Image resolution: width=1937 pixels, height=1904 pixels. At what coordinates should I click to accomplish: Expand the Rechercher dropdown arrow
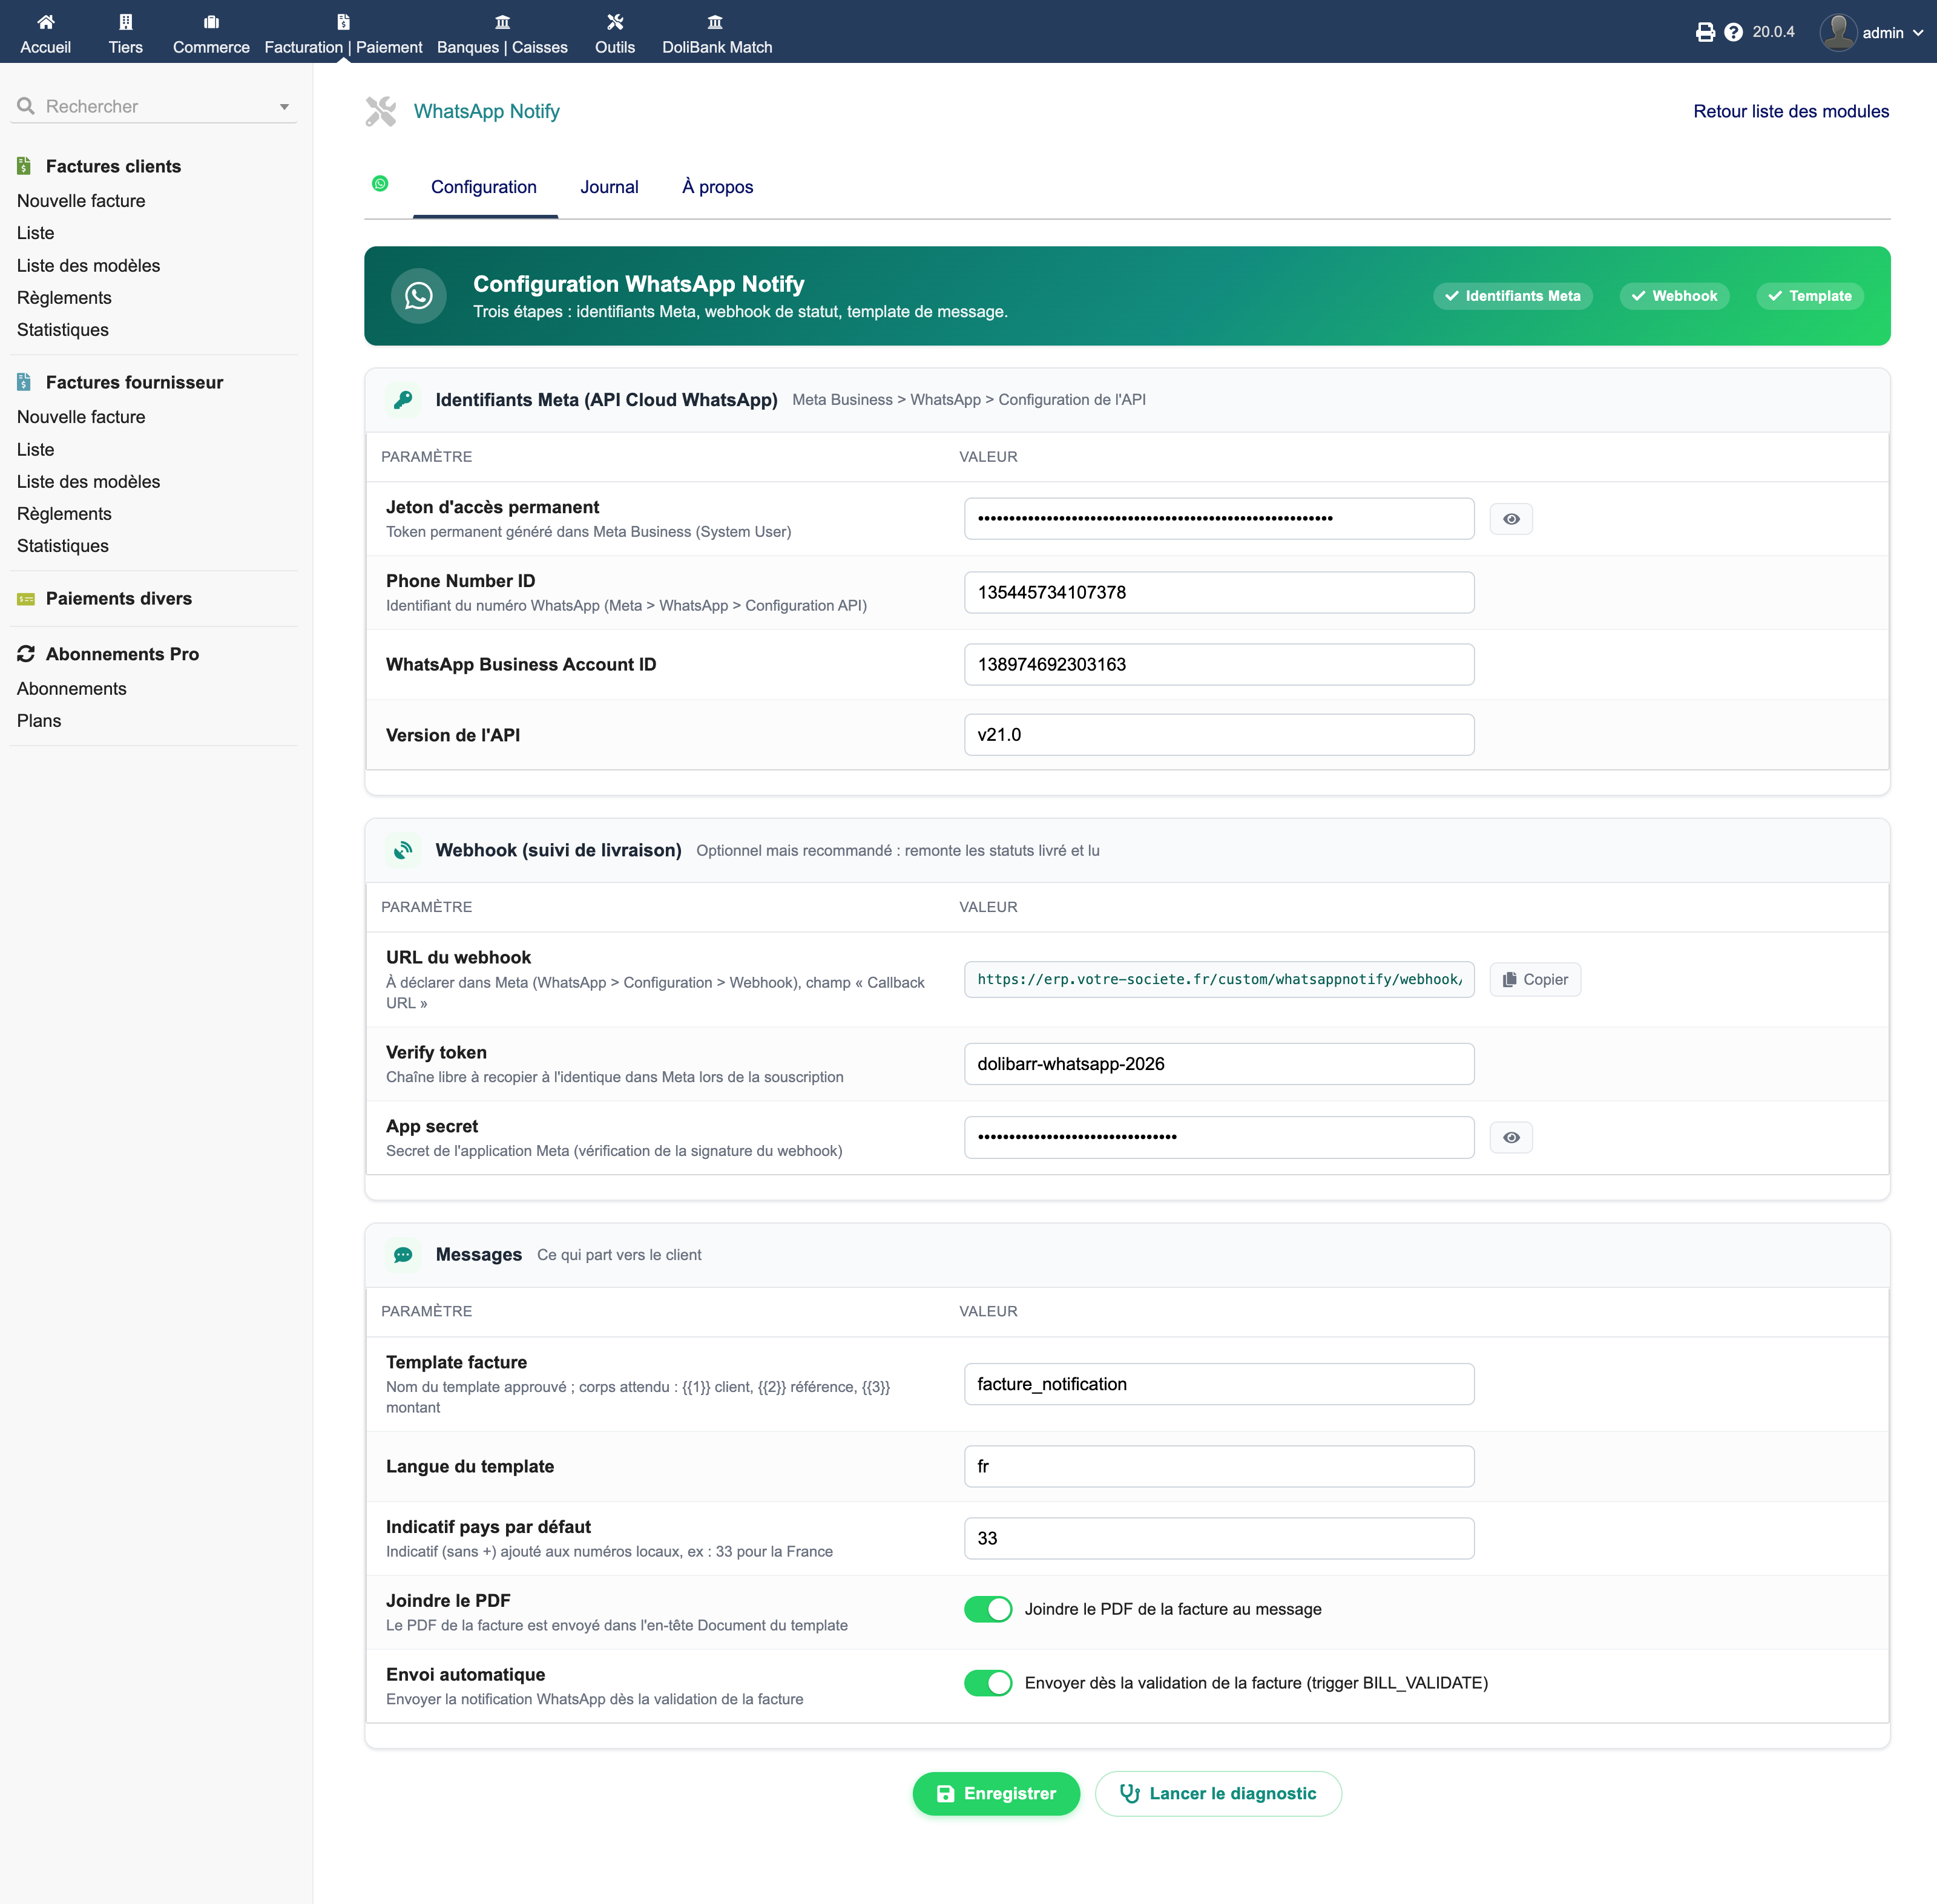click(x=284, y=107)
